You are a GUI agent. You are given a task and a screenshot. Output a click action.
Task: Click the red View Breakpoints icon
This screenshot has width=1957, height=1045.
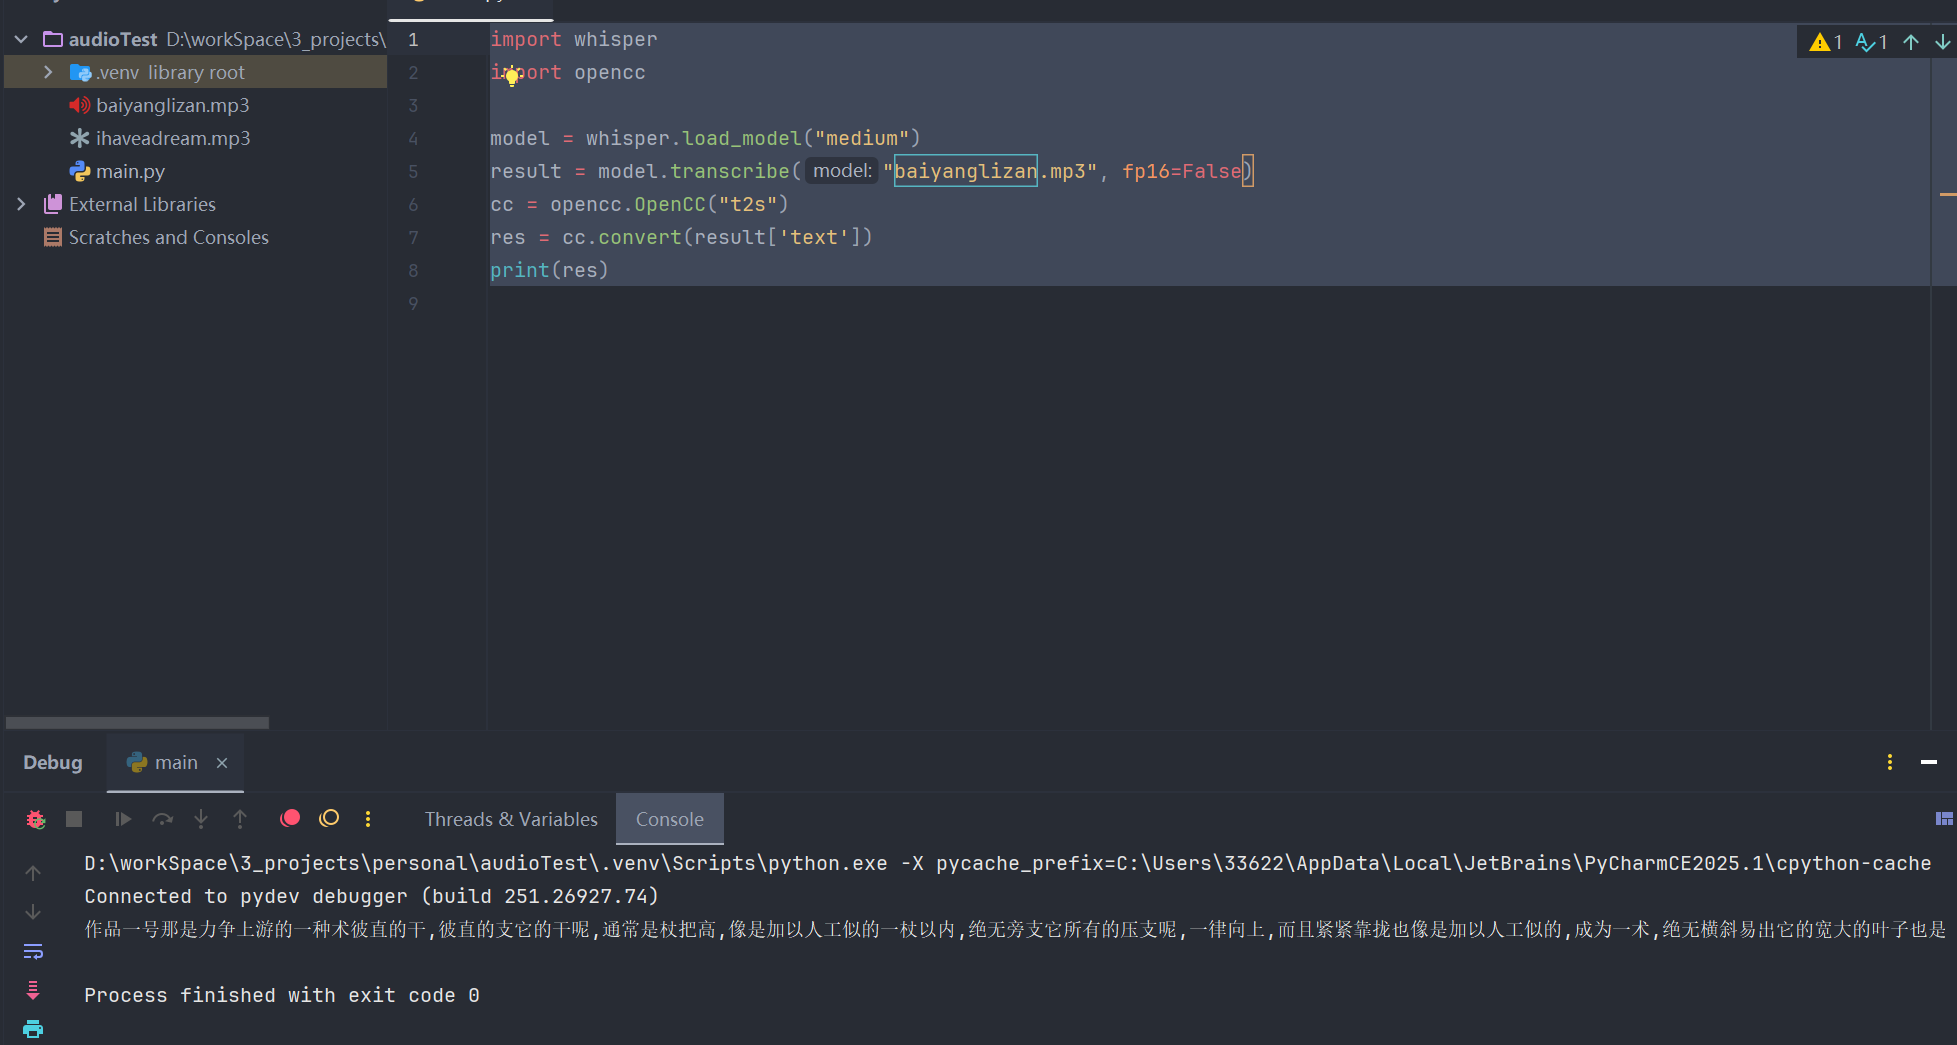pyautogui.click(x=290, y=818)
